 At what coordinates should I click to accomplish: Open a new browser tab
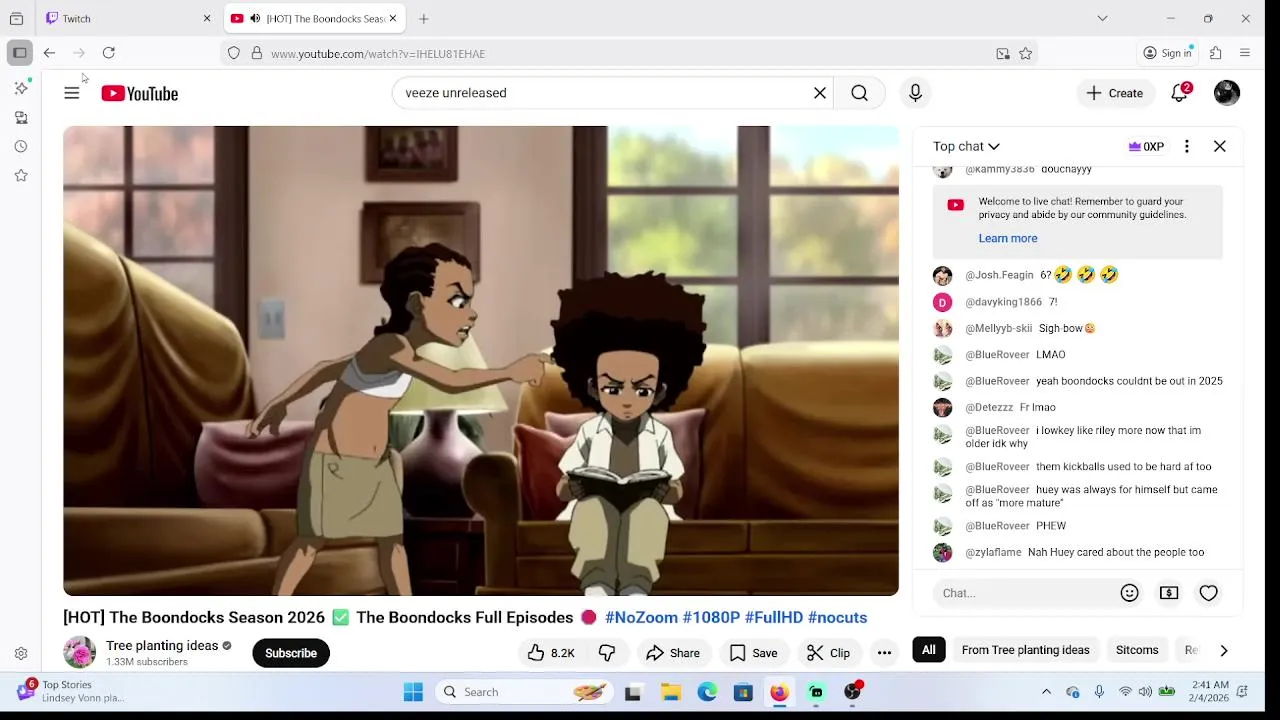[x=424, y=18]
